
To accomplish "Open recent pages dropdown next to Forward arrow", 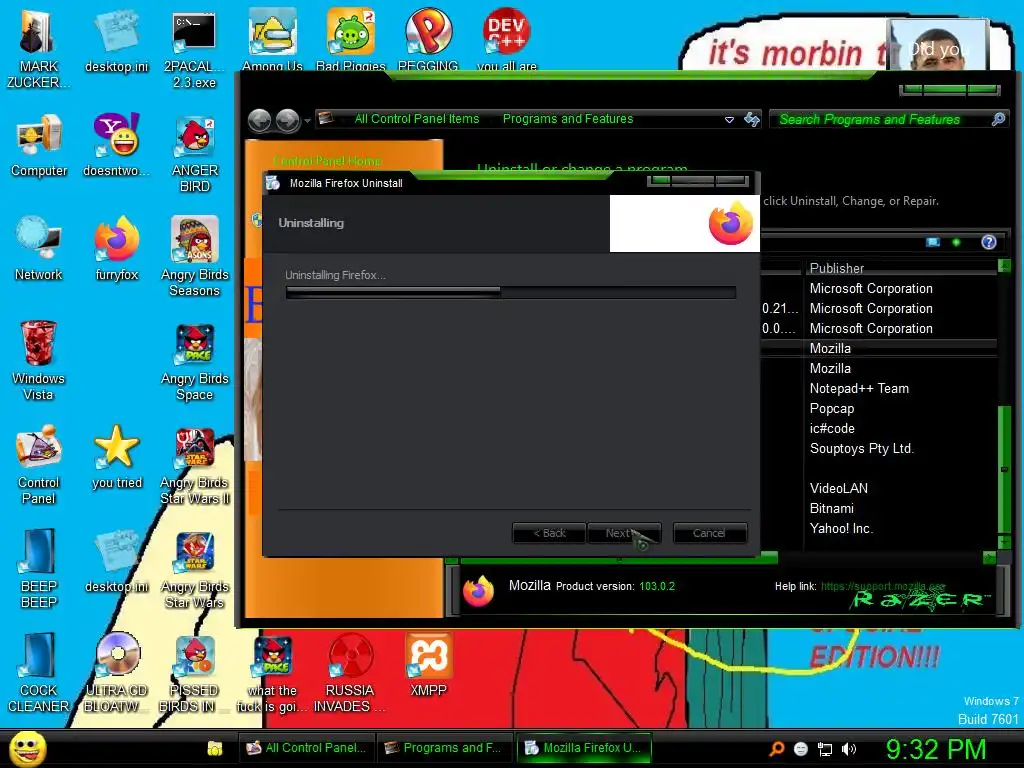I will tap(307, 121).
